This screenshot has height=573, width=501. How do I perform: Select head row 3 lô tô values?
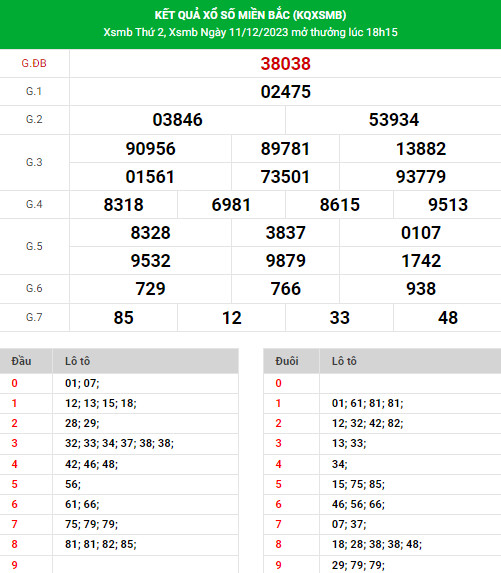[119, 443]
